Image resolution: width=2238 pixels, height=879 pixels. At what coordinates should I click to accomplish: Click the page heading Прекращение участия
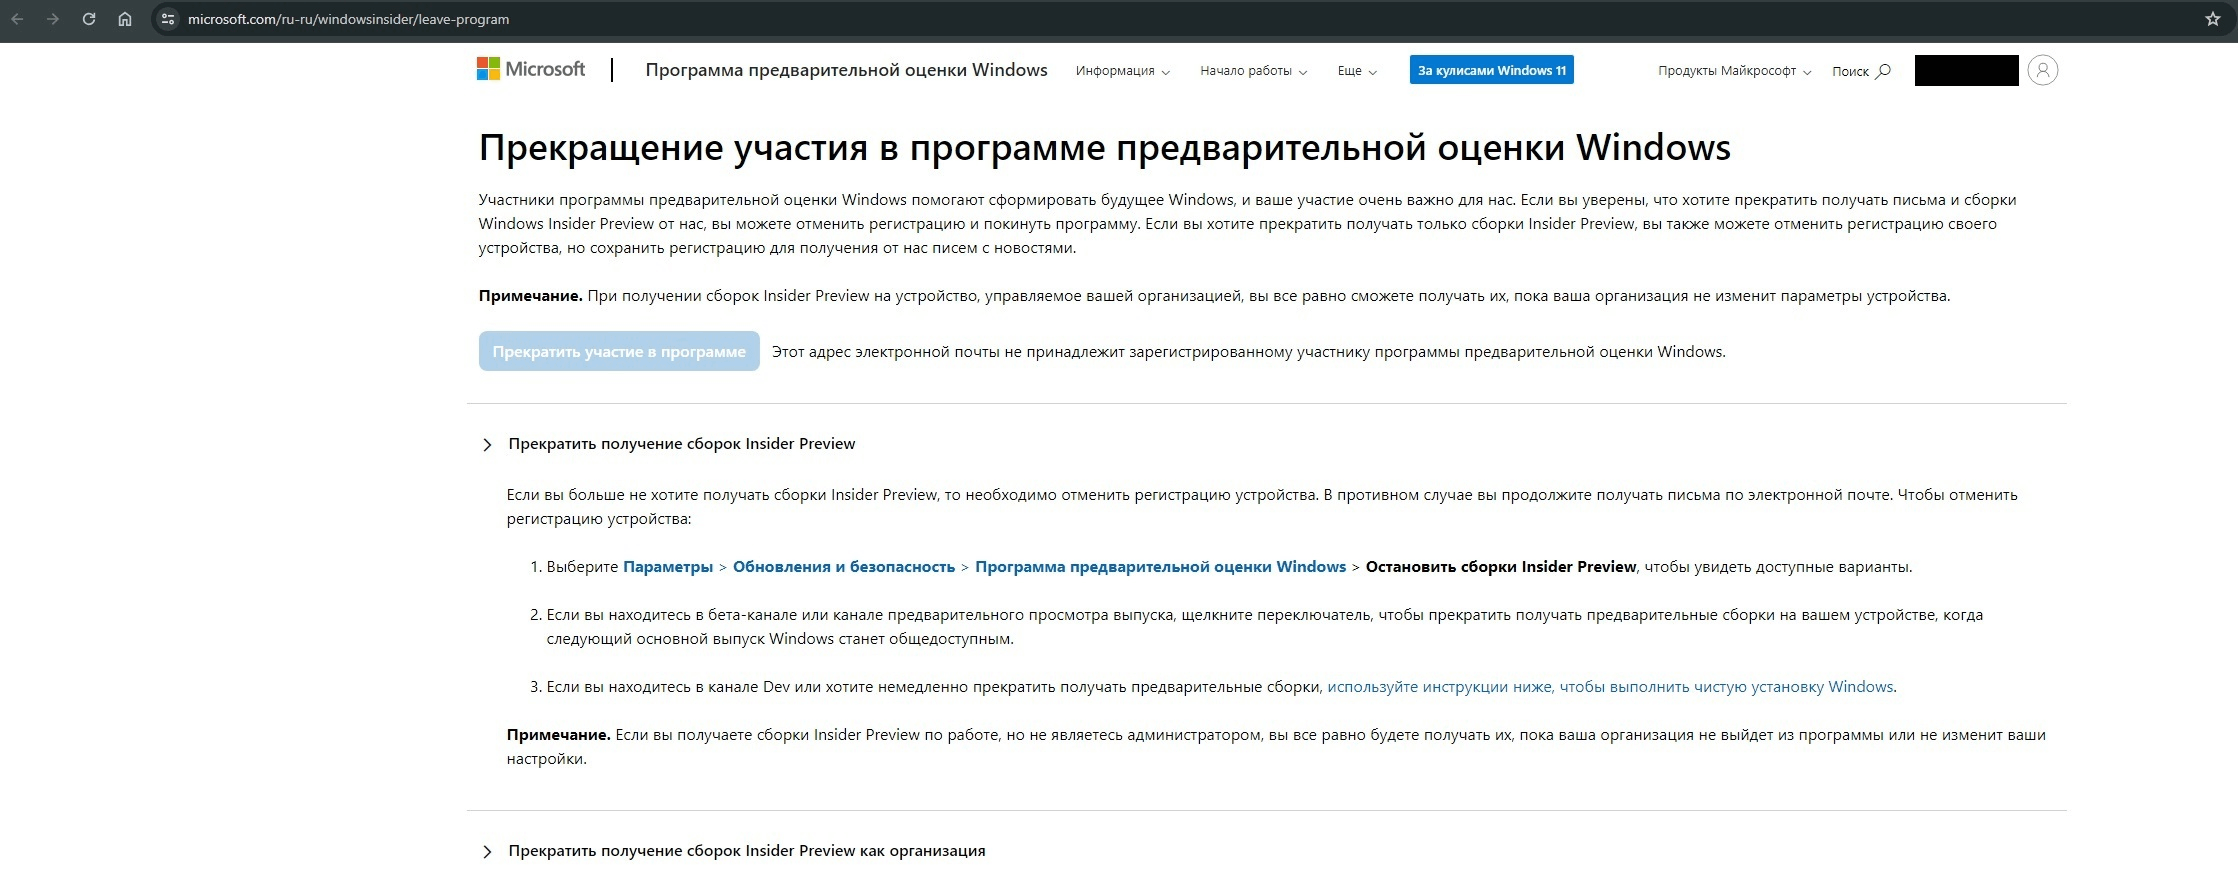point(1104,147)
